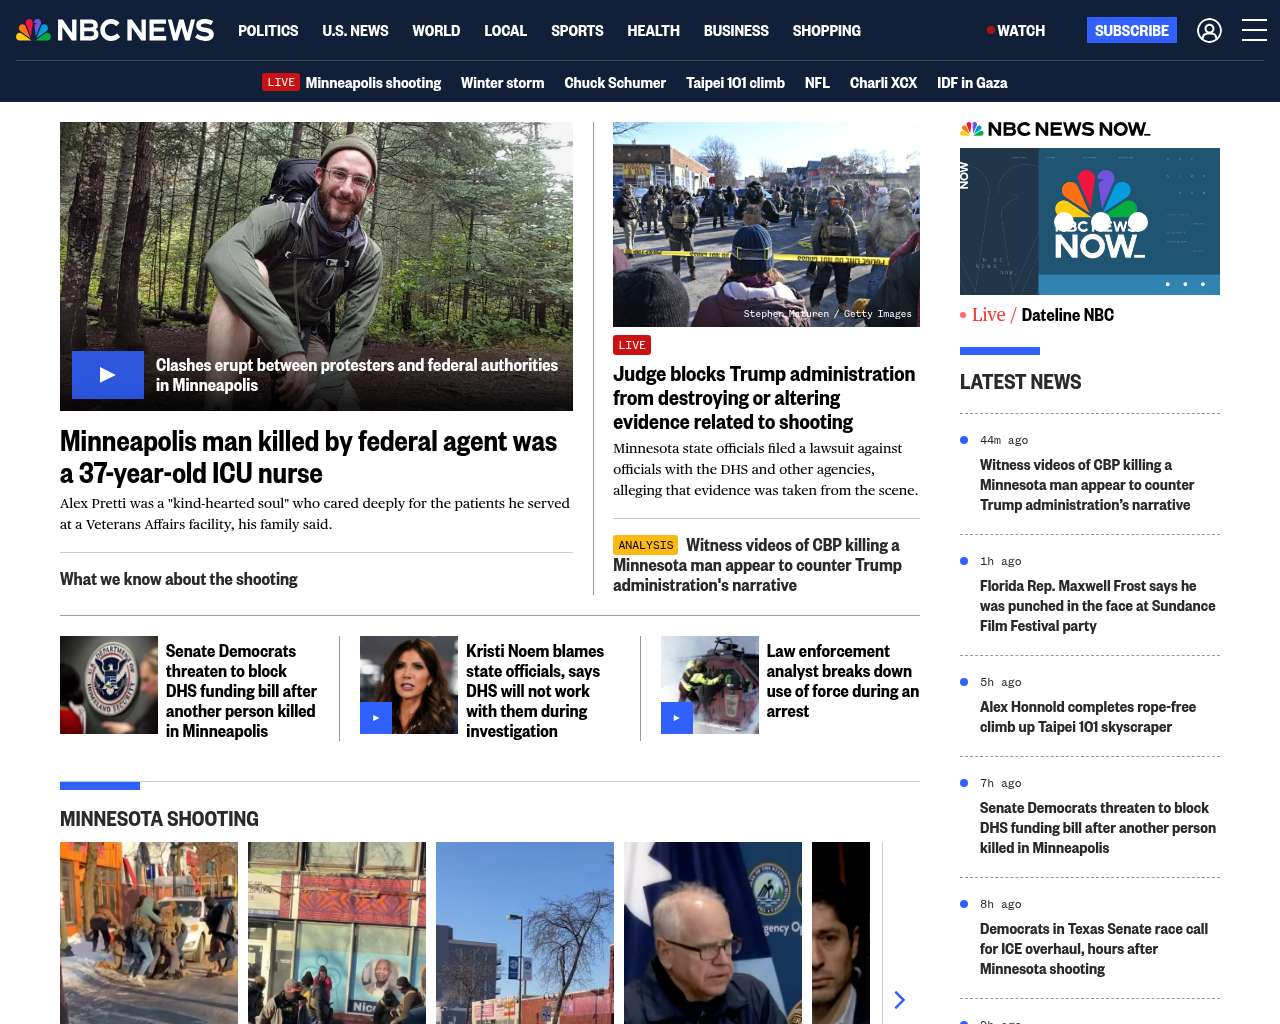Open the Senate Democrats DHS seal thumbnail
The width and height of the screenshot is (1280, 1024).
point(109,685)
